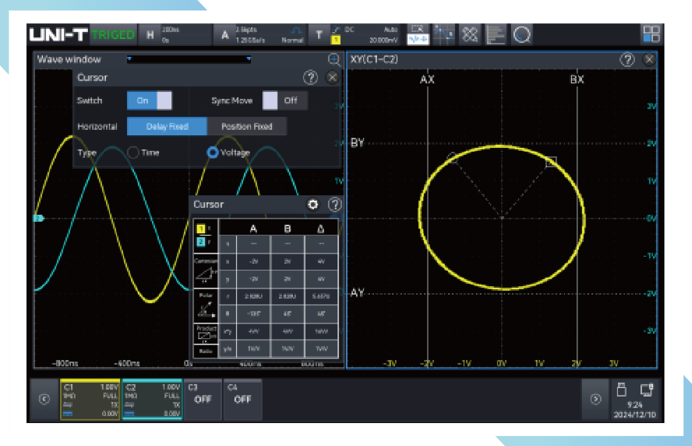Open the C2 channel settings tab
The image size is (692, 446).
[152, 399]
